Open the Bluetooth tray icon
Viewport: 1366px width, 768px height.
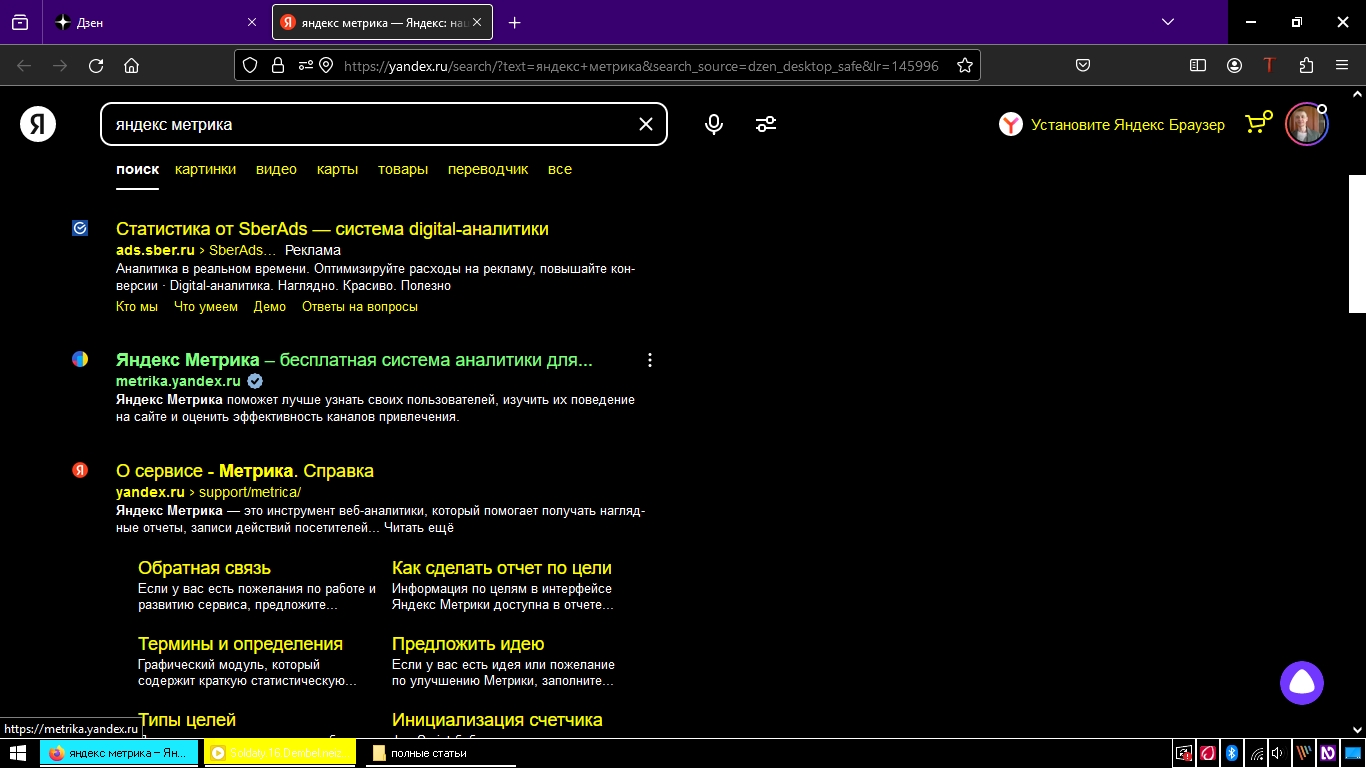pos(1233,753)
